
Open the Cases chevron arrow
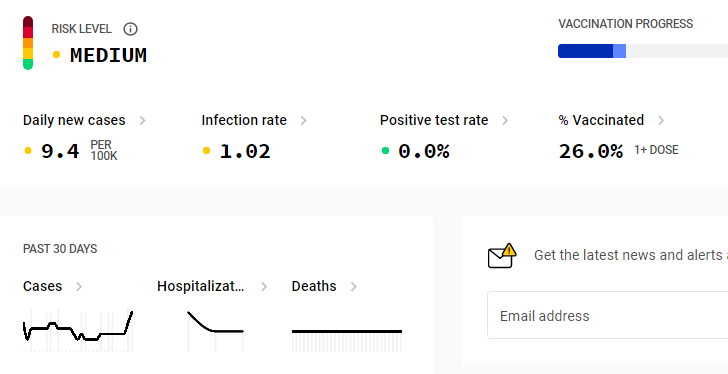[x=79, y=287]
